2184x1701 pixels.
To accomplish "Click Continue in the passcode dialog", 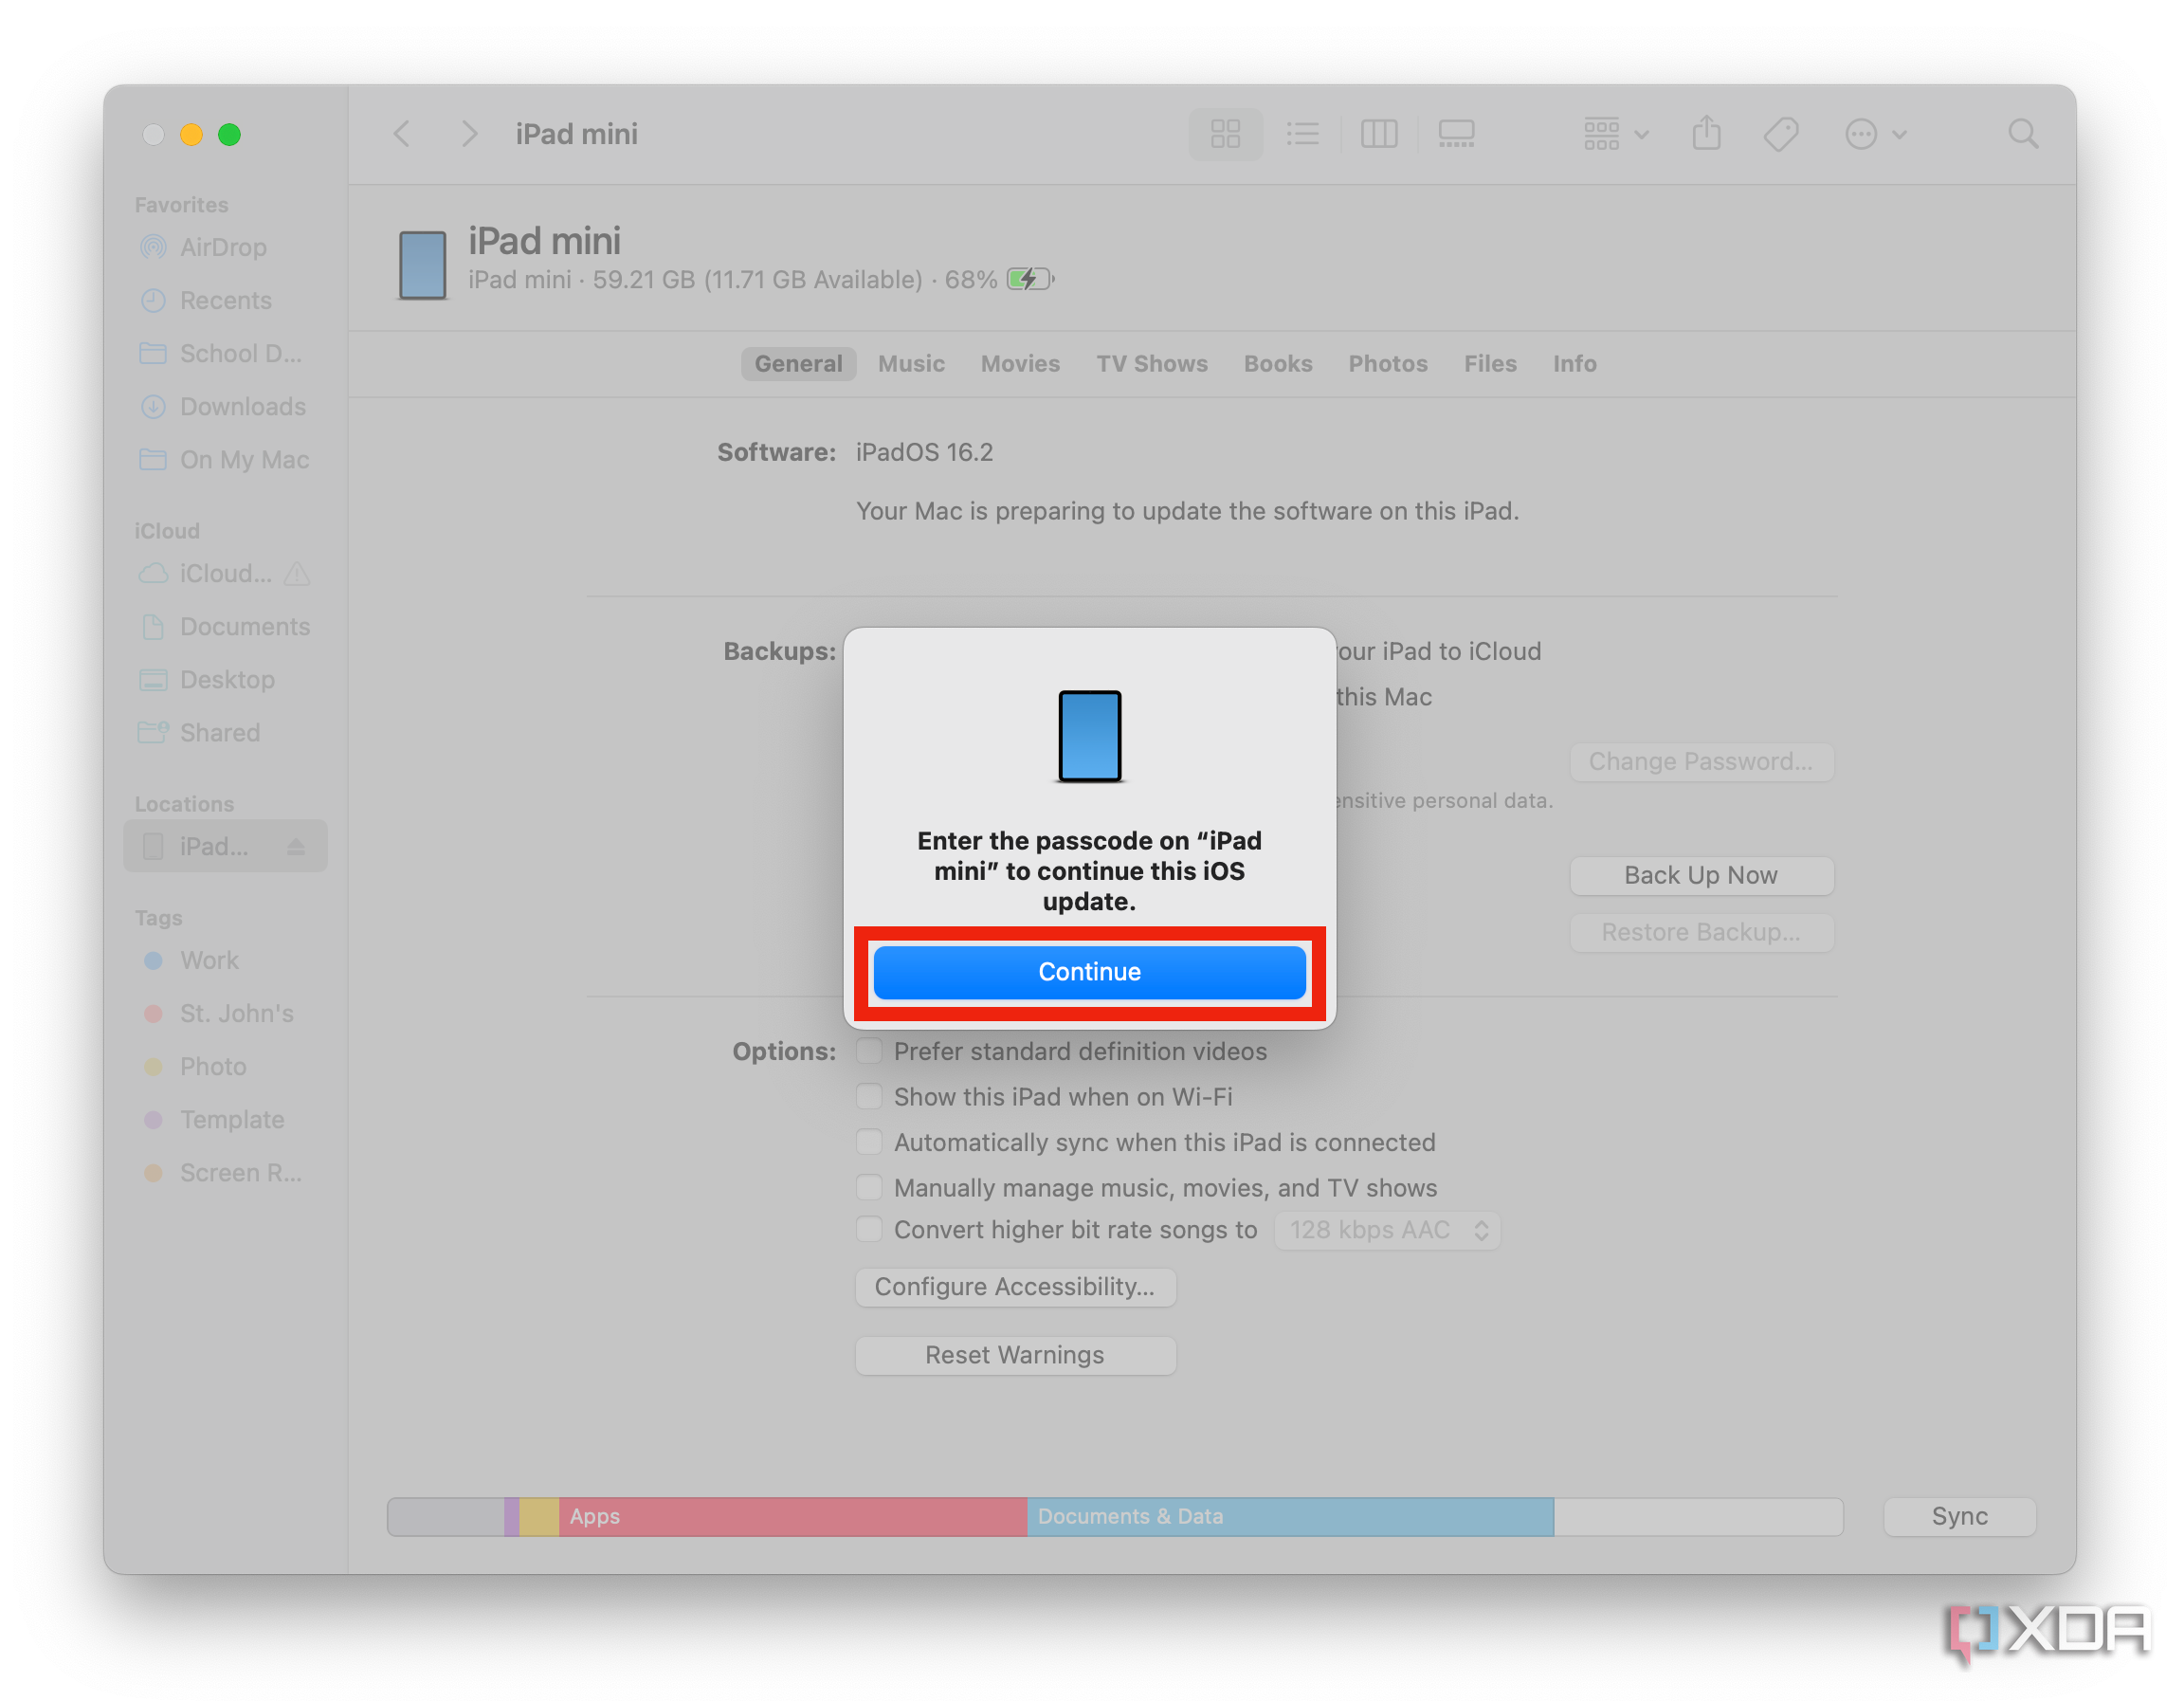I will point(1089,971).
